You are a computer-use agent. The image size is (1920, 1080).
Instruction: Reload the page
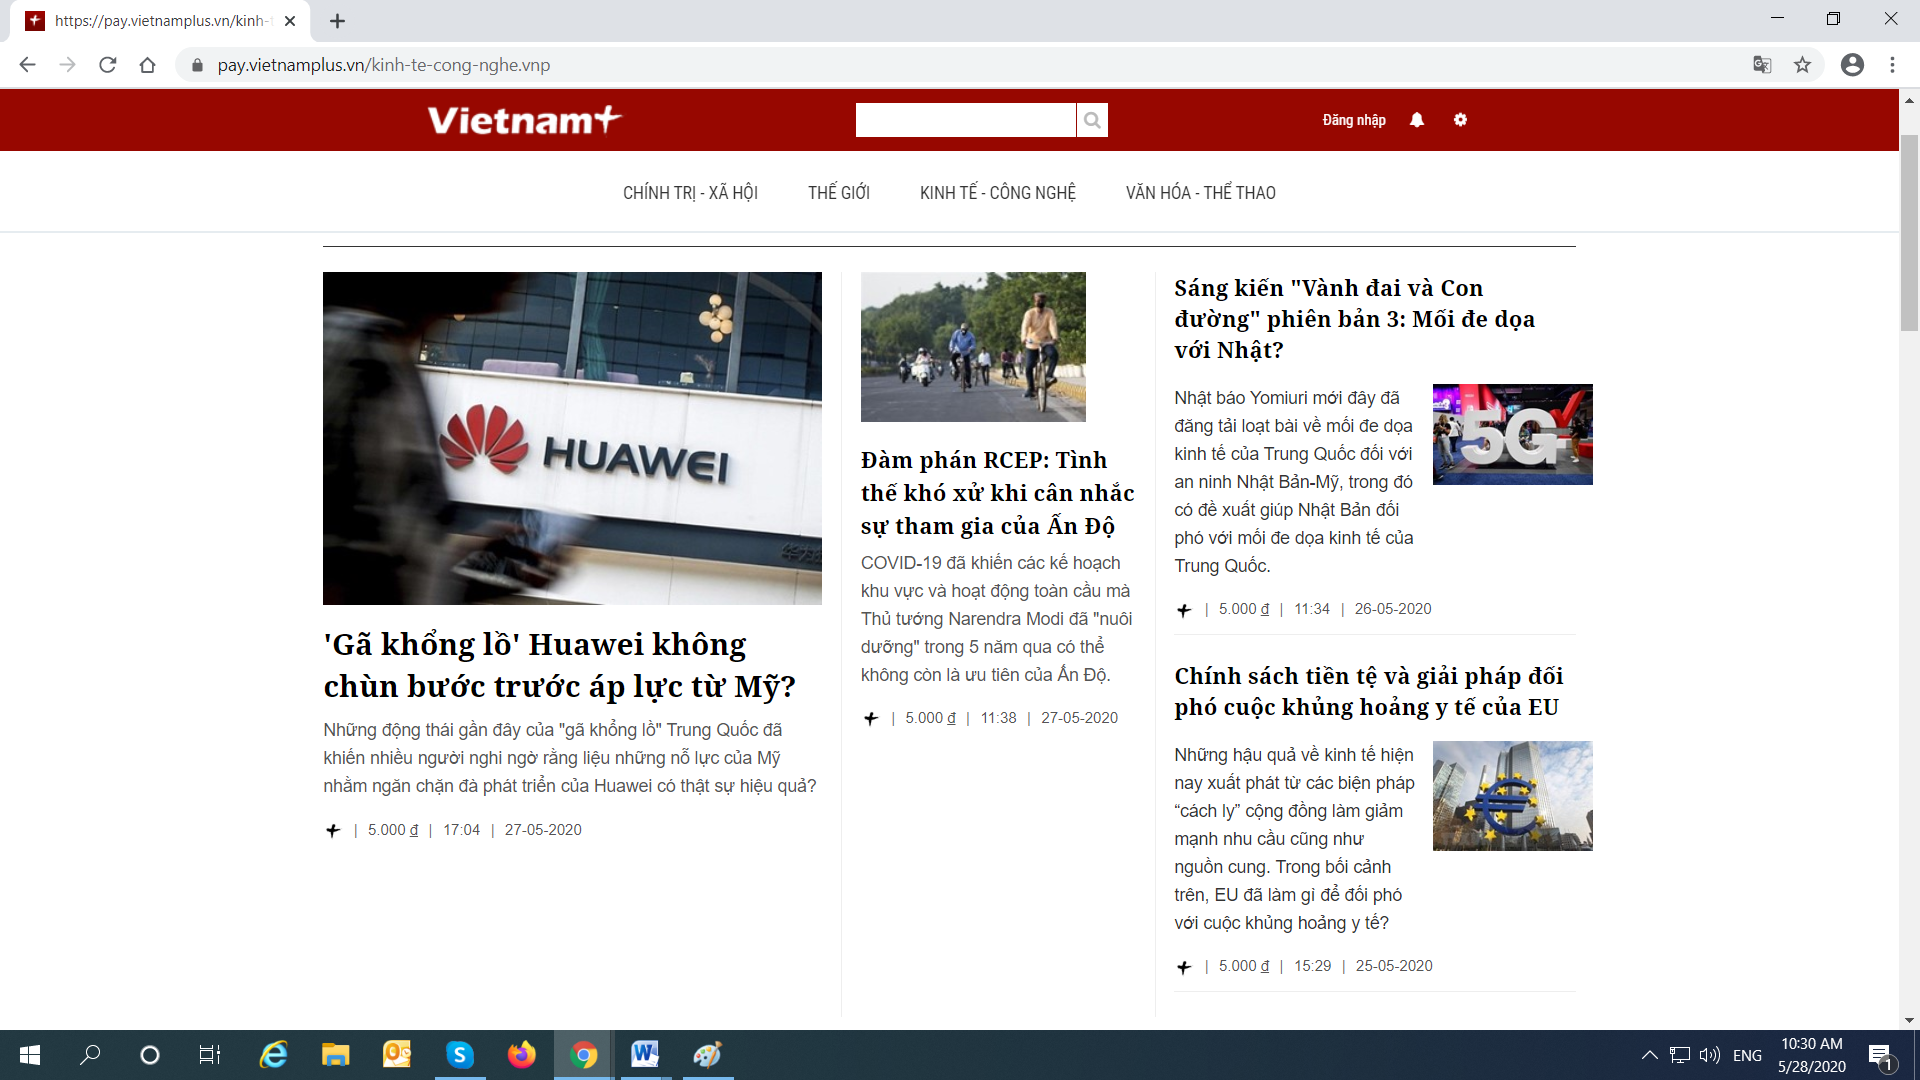(x=108, y=65)
